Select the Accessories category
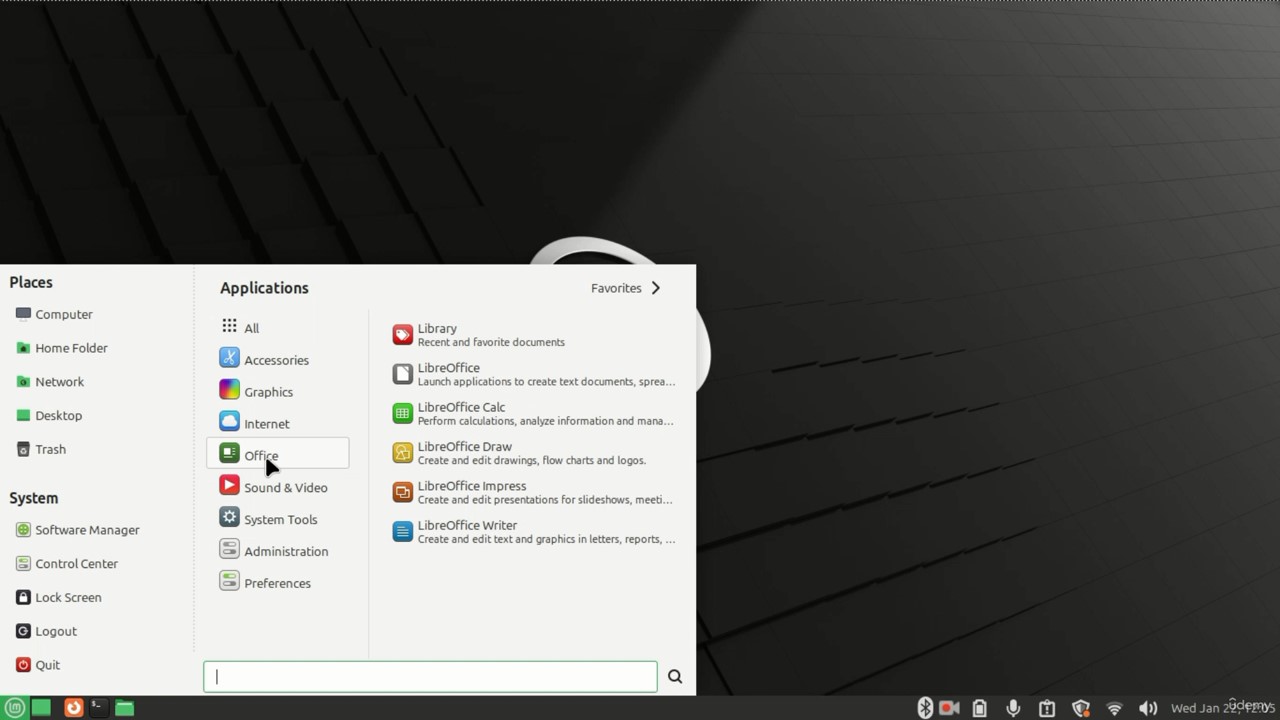The height and width of the screenshot is (720, 1280). point(277,359)
